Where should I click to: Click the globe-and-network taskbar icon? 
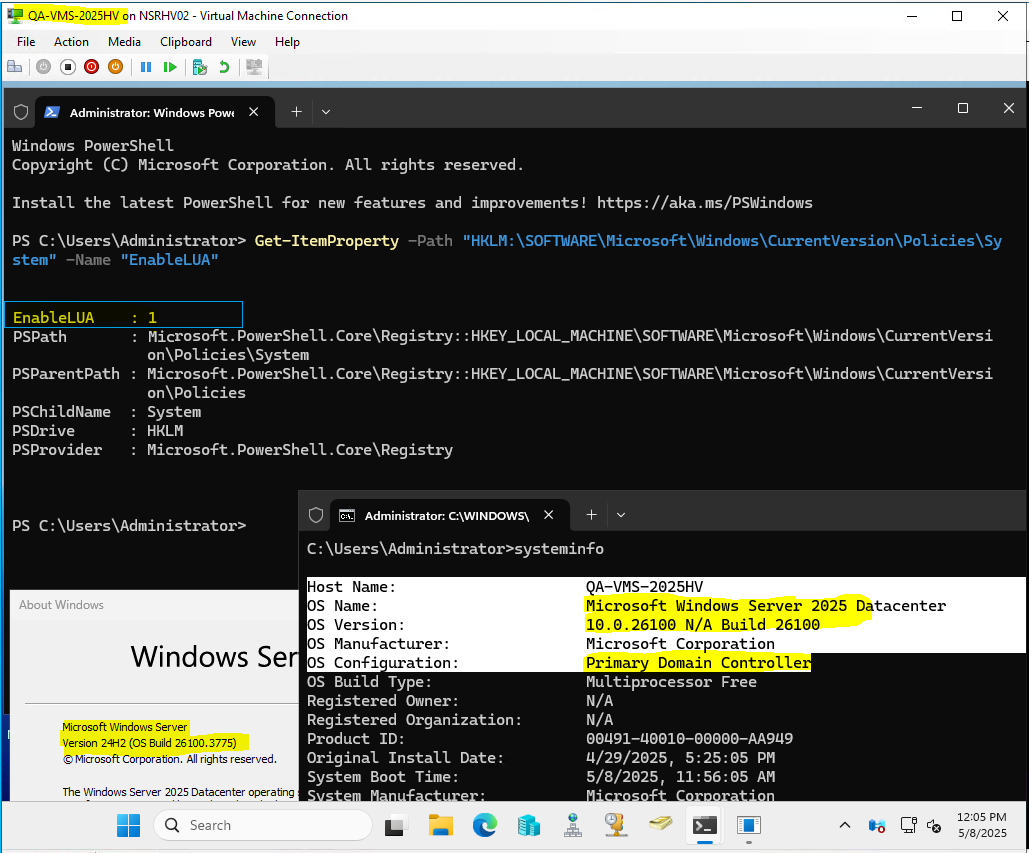coord(573,825)
